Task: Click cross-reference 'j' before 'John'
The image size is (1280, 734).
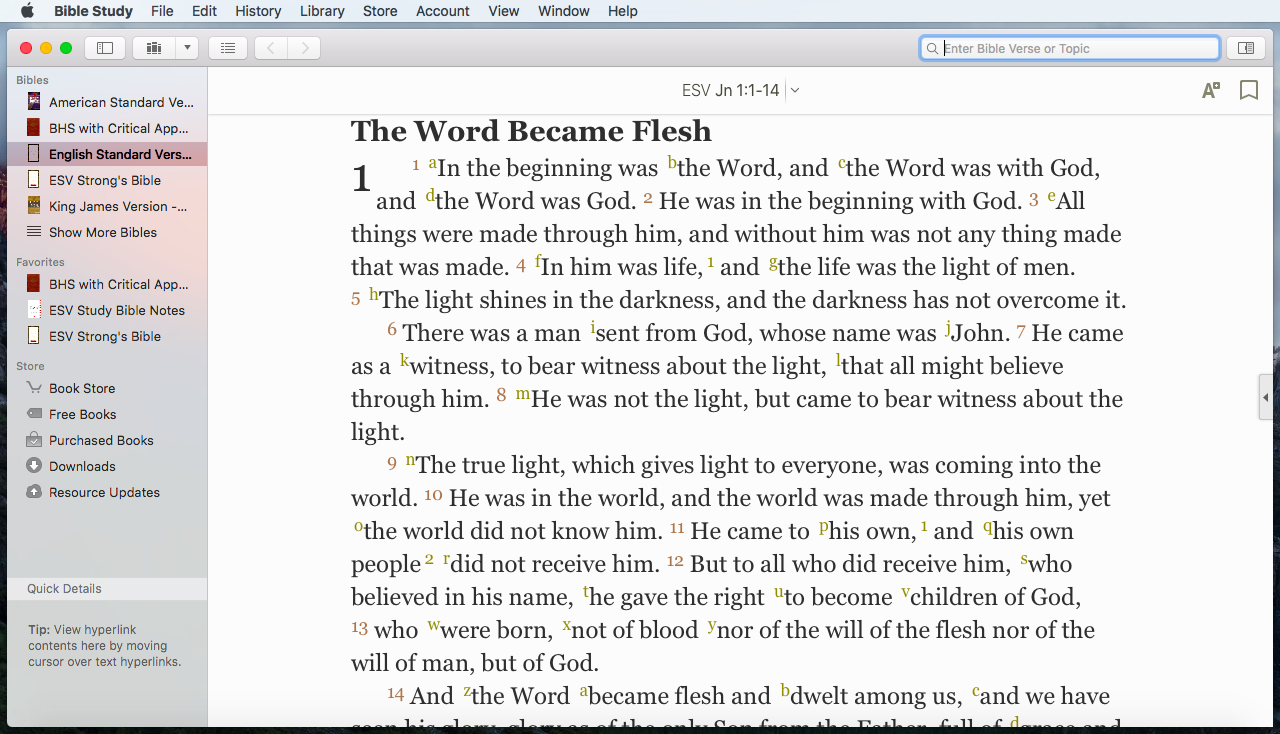Action: click(947, 329)
